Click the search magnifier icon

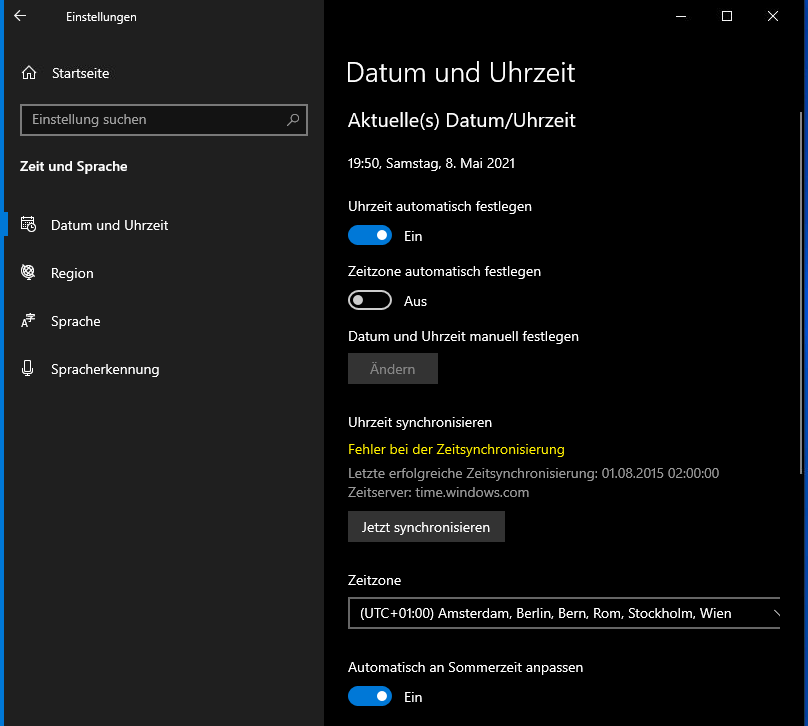coord(293,120)
